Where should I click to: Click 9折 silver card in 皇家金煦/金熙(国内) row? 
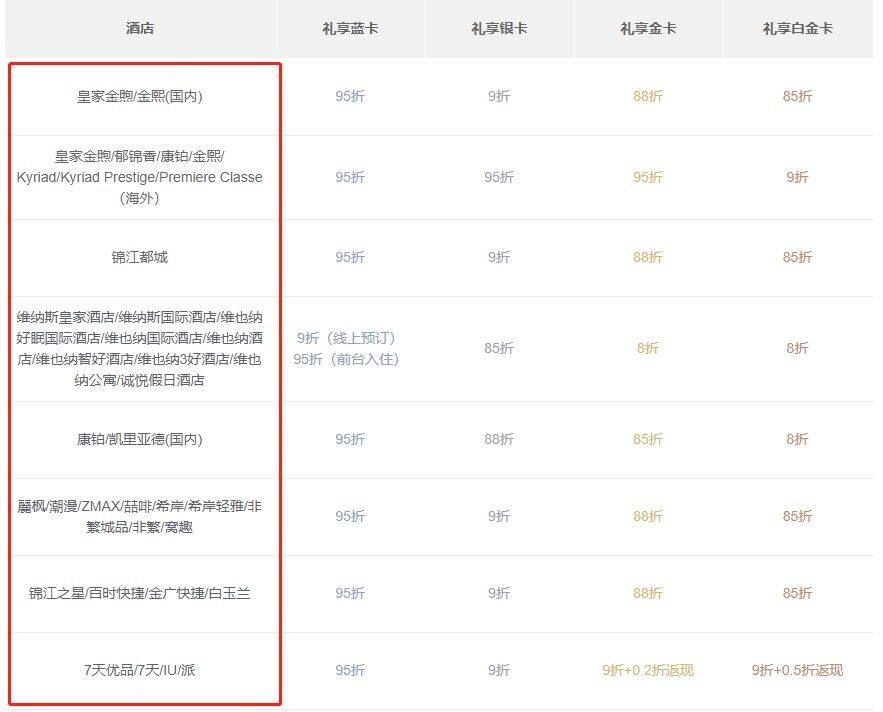click(x=499, y=96)
